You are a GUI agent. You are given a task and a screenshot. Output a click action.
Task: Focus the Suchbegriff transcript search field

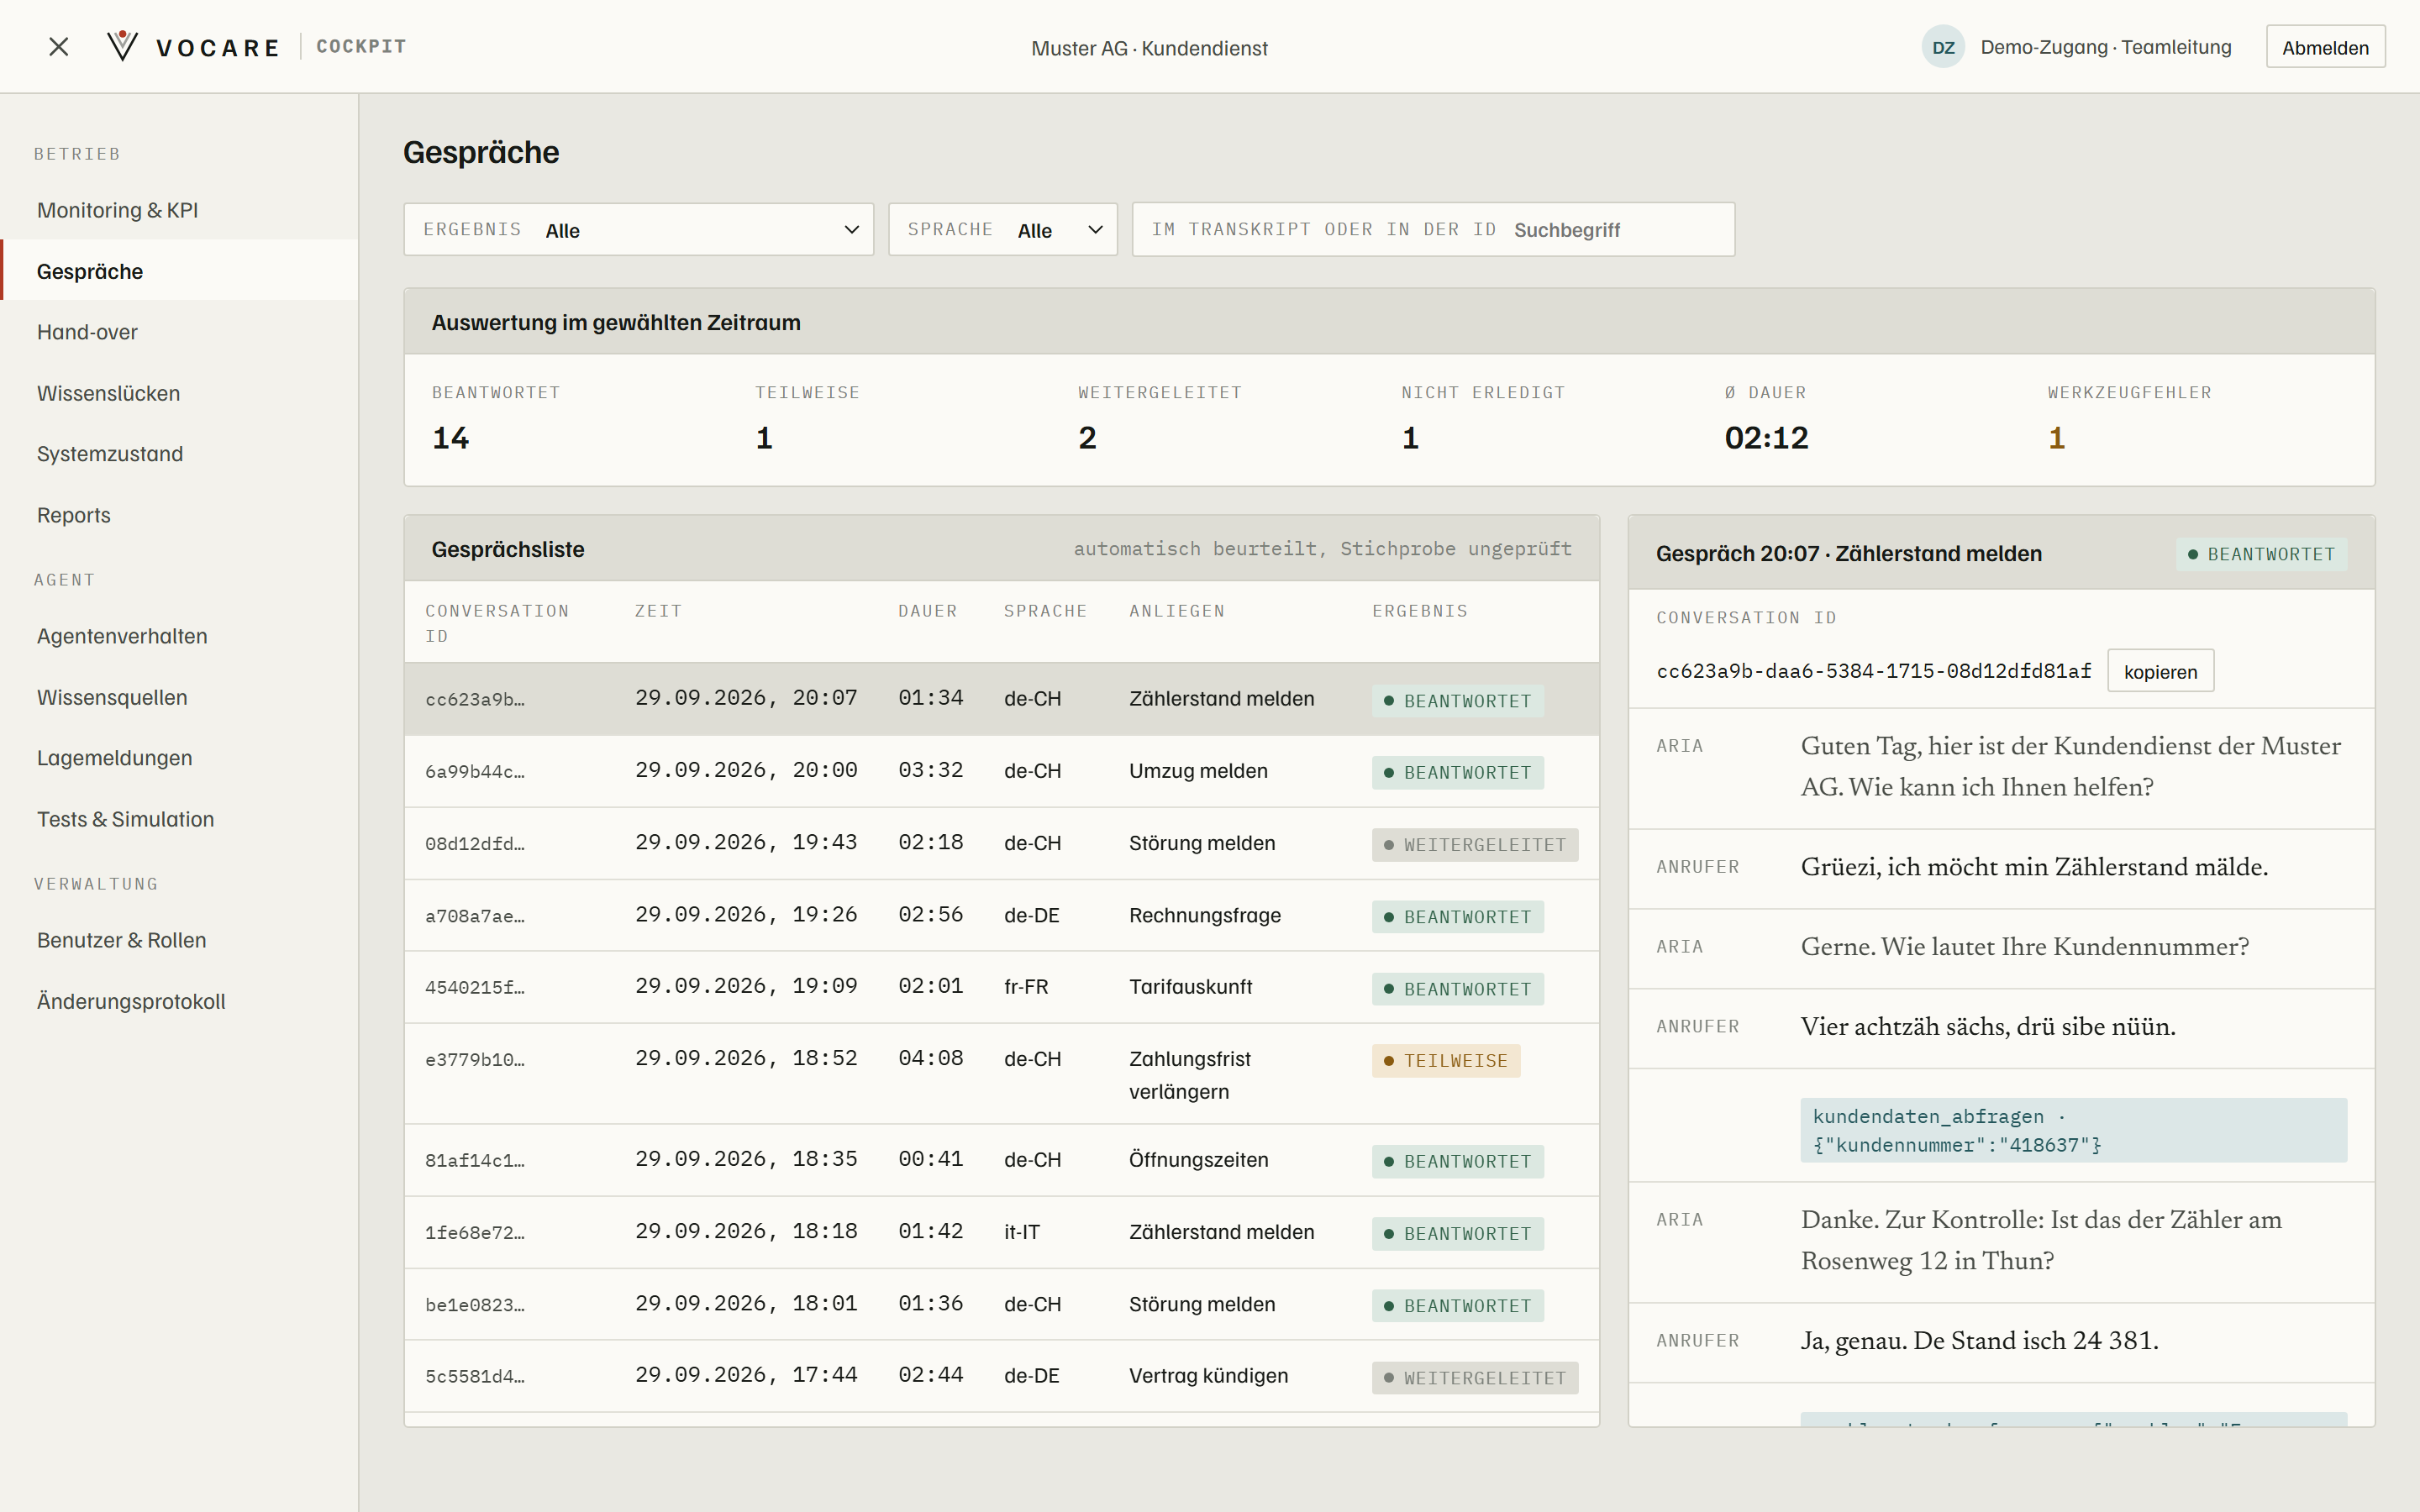click(x=1433, y=230)
